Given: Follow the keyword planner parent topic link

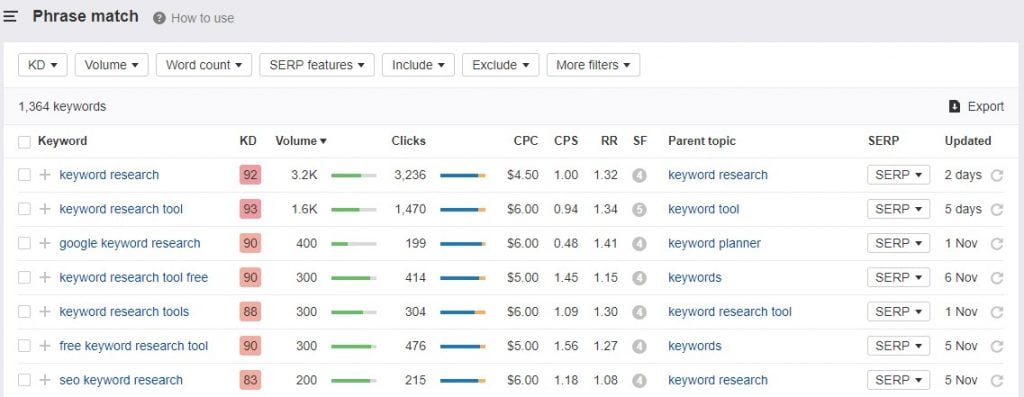Looking at the screenshot, I should pos(714,244).
